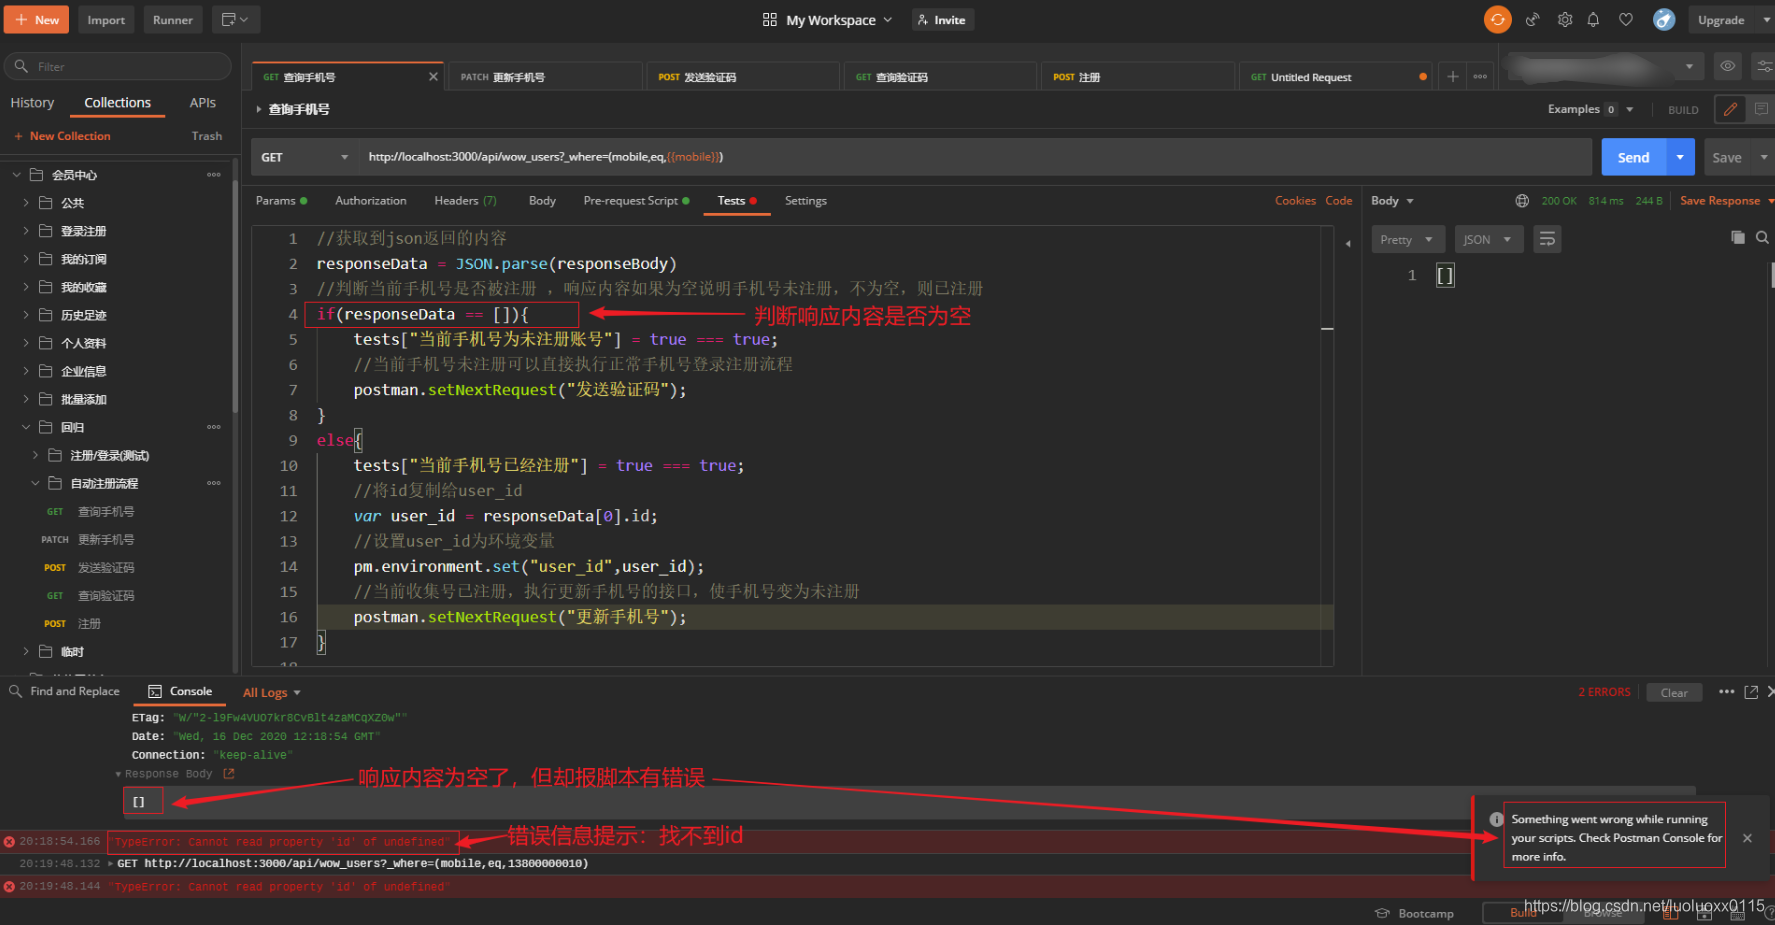Screen dimensions: 1775x925
Task: Search in response body icon
Action: point(1762,237)
